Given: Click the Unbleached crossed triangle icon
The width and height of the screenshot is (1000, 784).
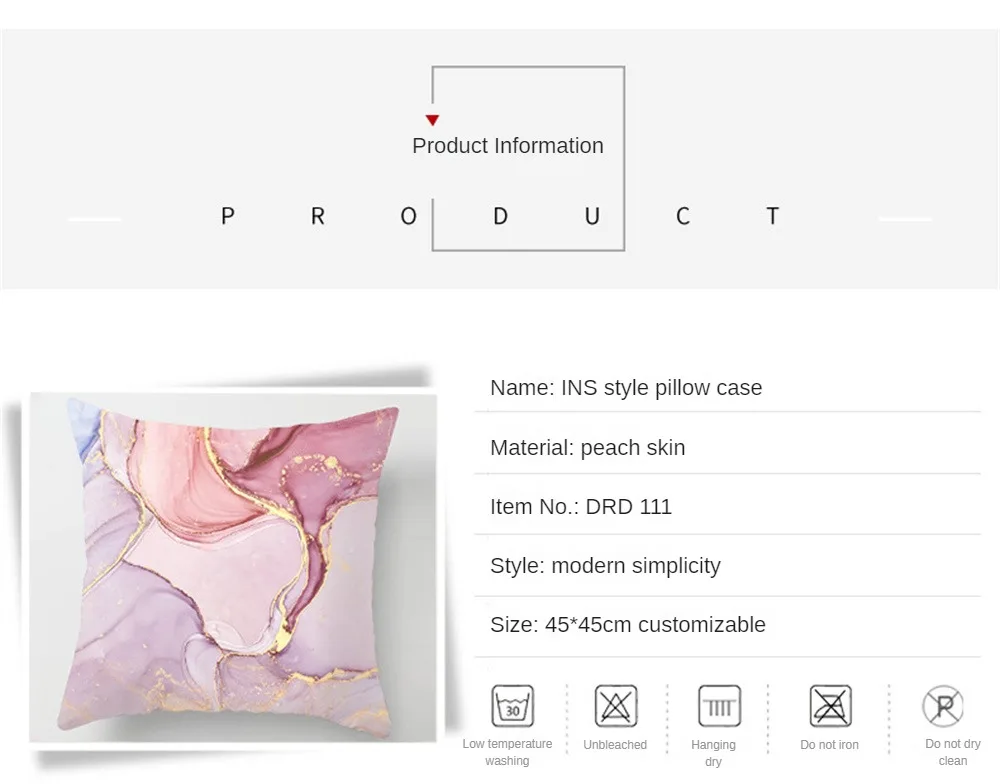Looking at the screenshot, I should 615,706.
